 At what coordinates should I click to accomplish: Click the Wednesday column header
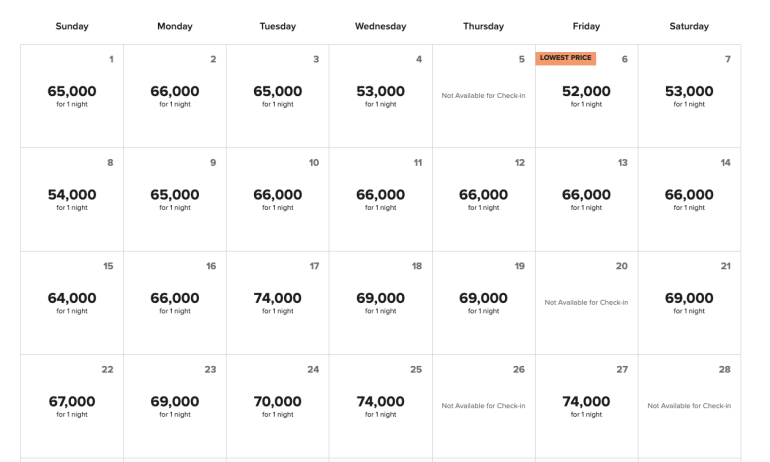pos(380,26)
